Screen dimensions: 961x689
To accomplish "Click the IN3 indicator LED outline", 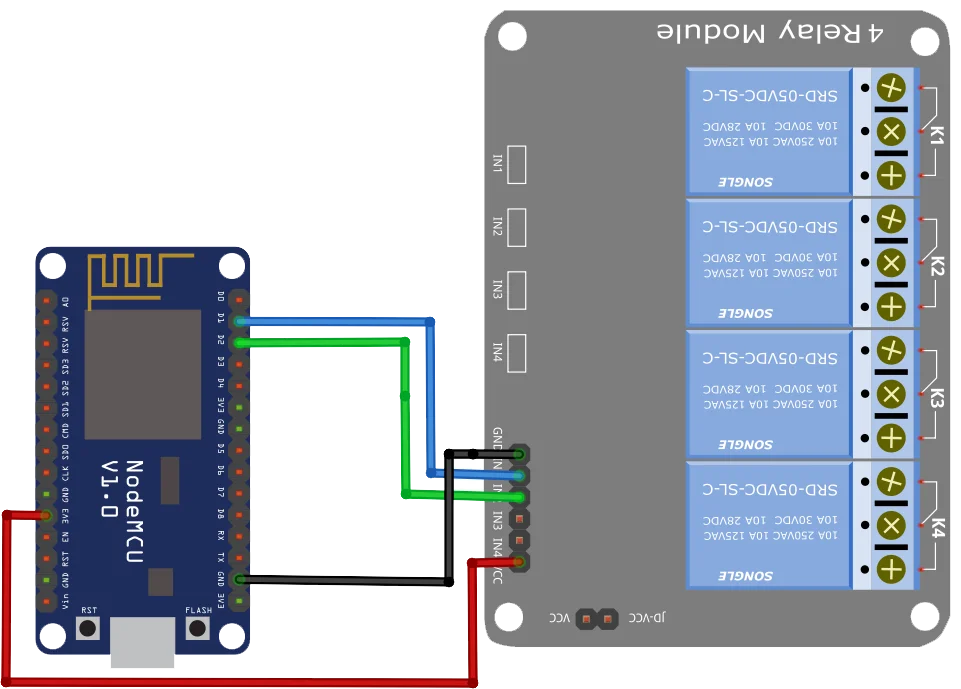I will point(517,291).
